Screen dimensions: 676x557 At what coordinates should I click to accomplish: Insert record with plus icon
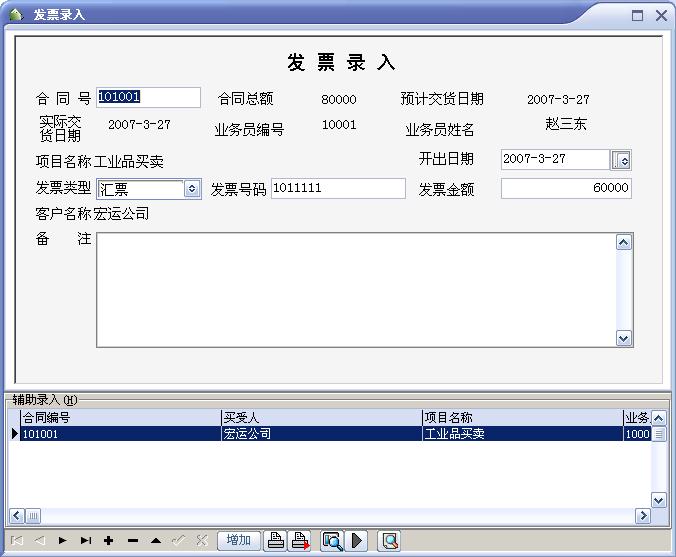[x=109, y=540]
